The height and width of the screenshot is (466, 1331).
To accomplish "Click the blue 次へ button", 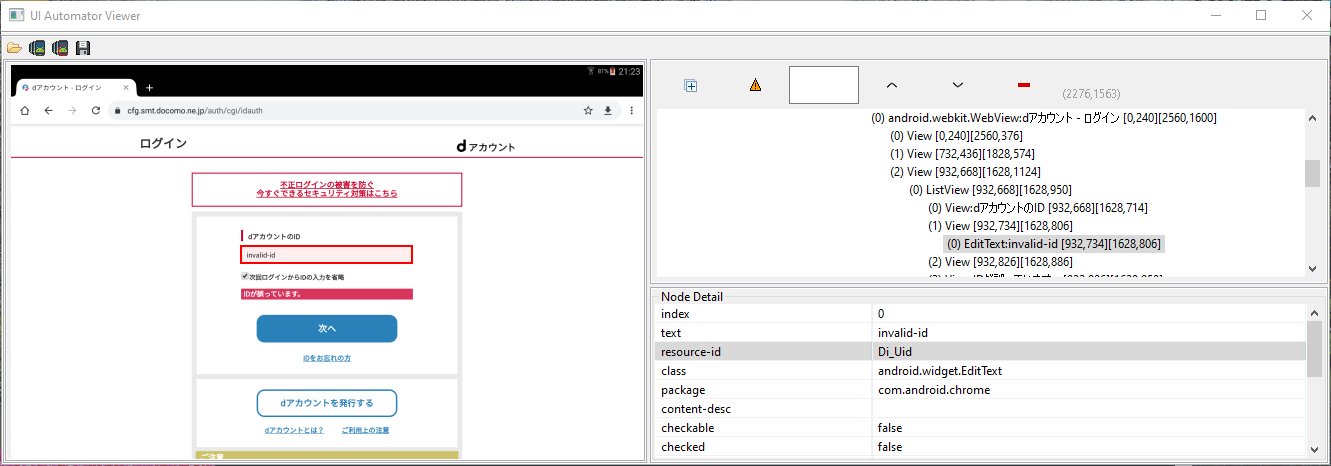I will 327,328.
